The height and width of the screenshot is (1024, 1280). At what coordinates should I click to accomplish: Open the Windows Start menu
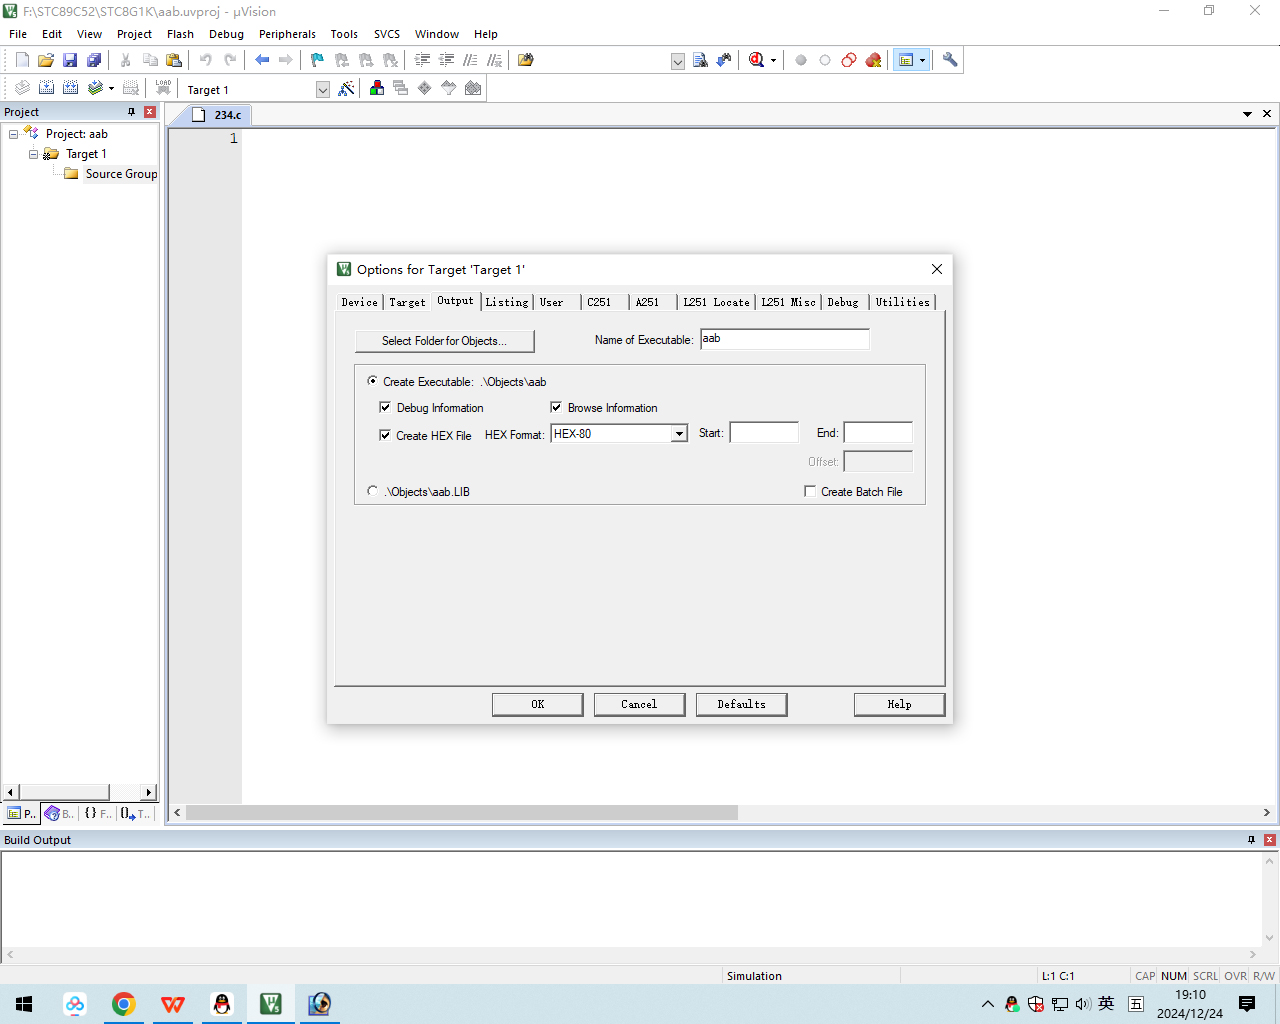[25, 1004]
